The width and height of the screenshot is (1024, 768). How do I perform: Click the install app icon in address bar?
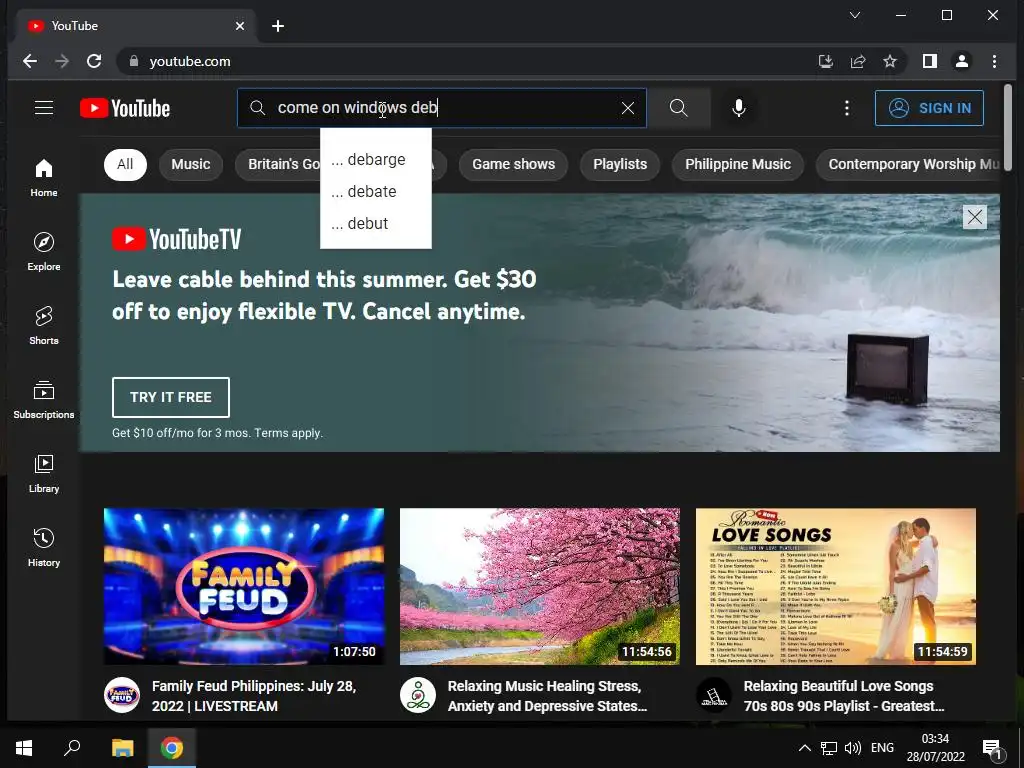[x=825, y=61]
